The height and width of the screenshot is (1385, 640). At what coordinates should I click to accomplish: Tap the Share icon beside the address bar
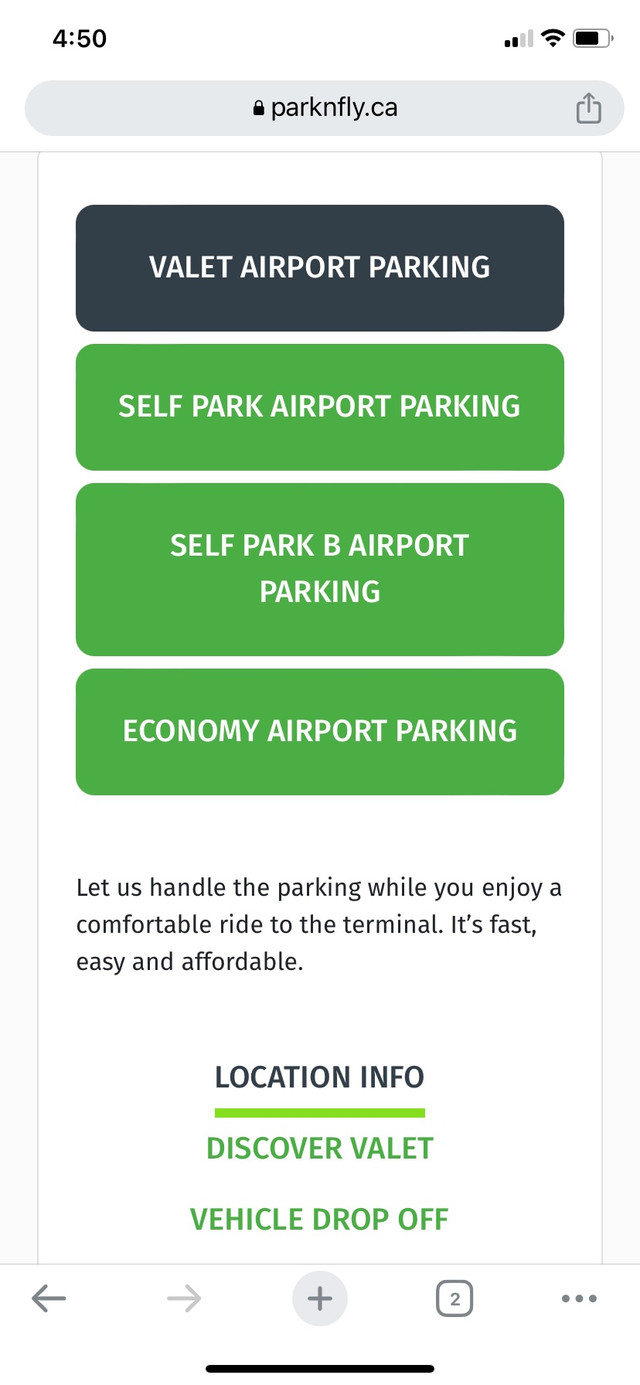[588, 108]
